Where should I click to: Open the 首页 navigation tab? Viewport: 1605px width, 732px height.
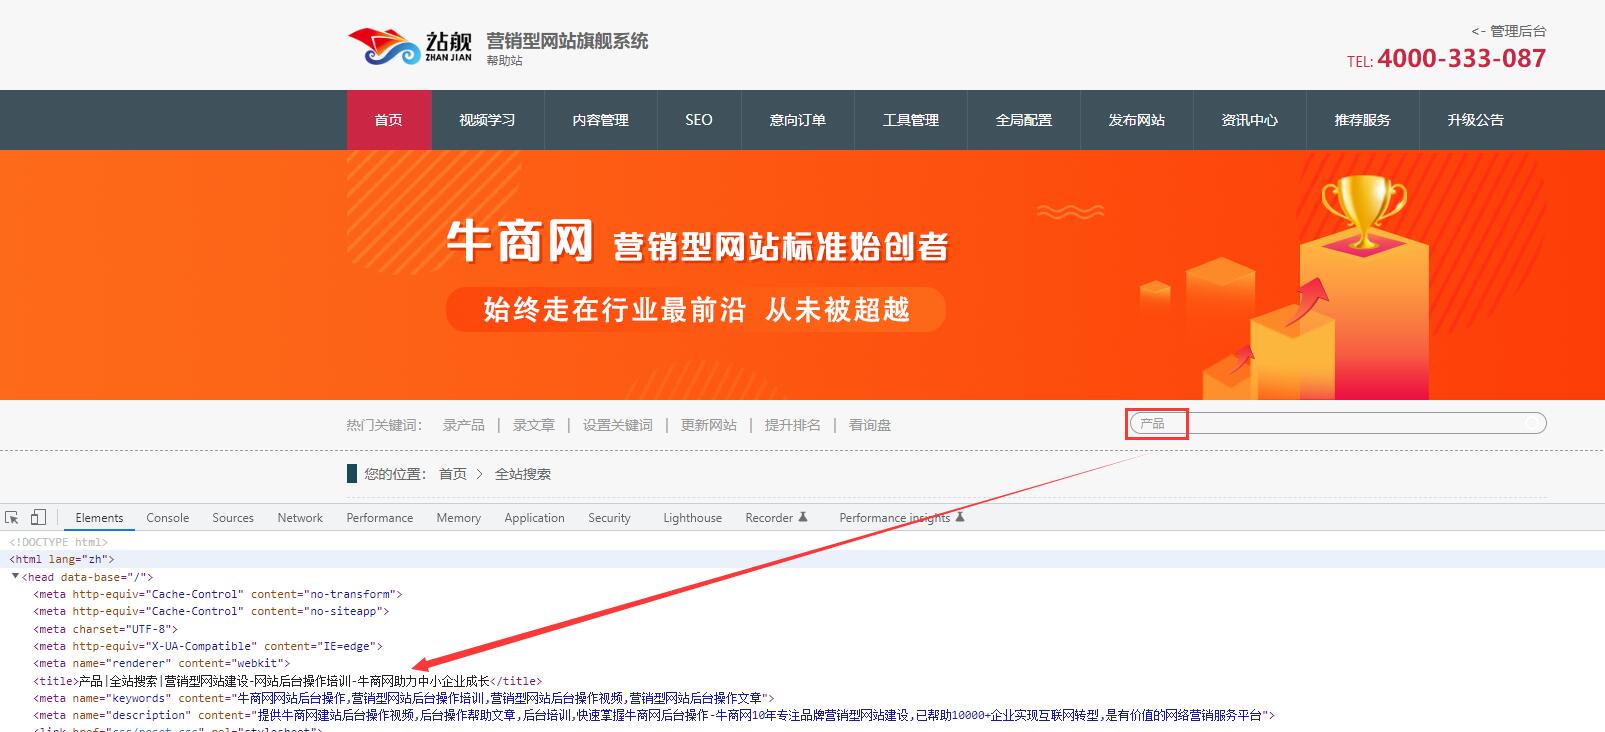click(x=389, y=120)
